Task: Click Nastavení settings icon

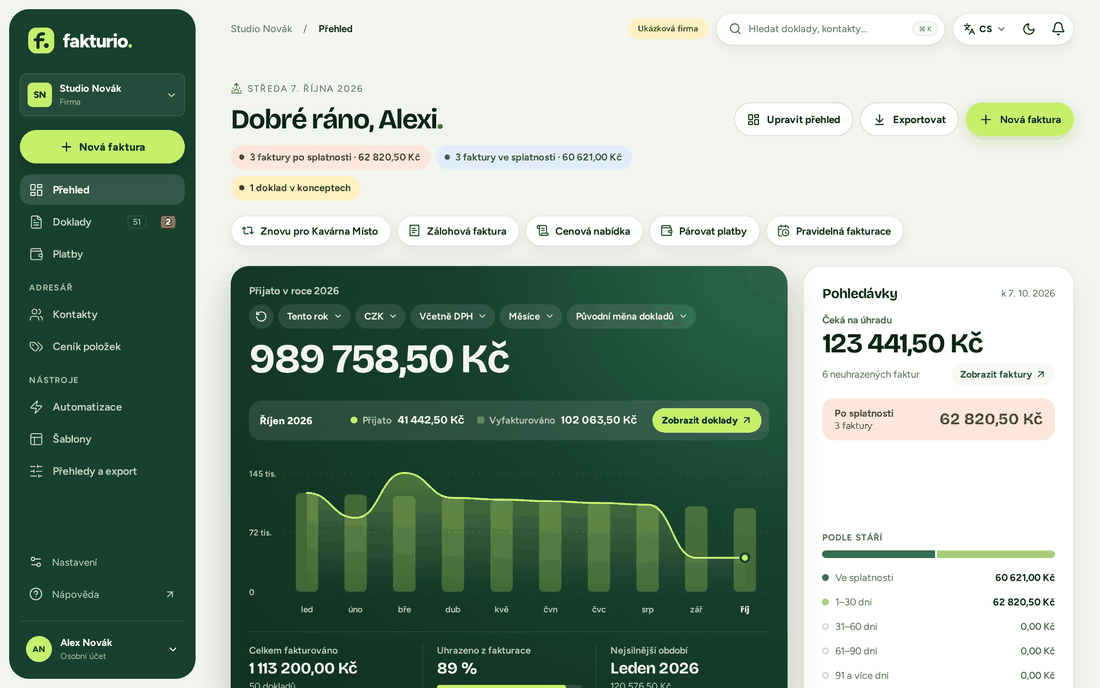Action: (x=36, y=562)
